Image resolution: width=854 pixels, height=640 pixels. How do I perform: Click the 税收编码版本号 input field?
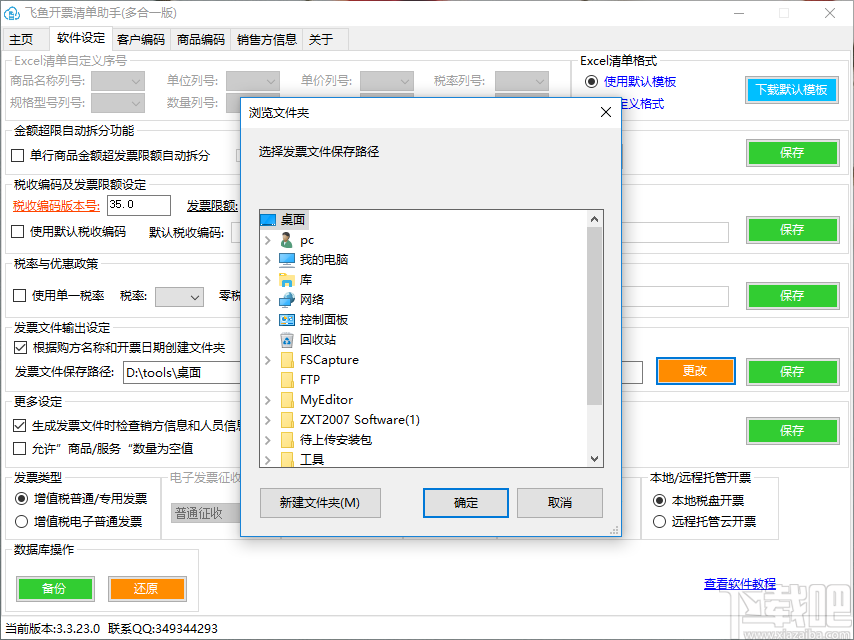[138, 205]
